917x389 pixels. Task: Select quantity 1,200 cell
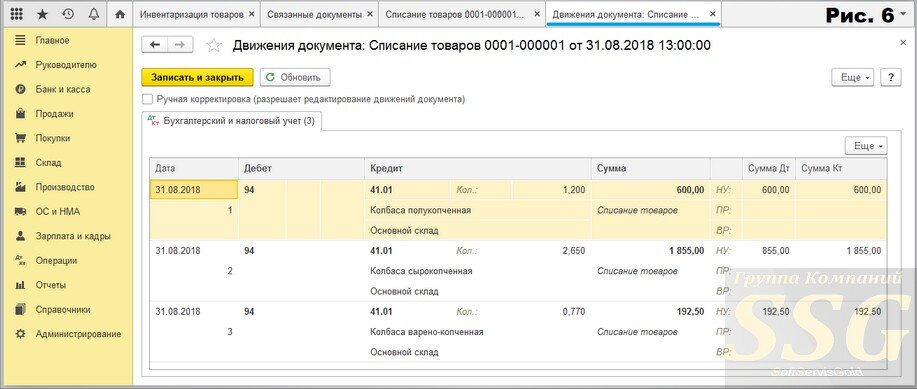(551, 190)
